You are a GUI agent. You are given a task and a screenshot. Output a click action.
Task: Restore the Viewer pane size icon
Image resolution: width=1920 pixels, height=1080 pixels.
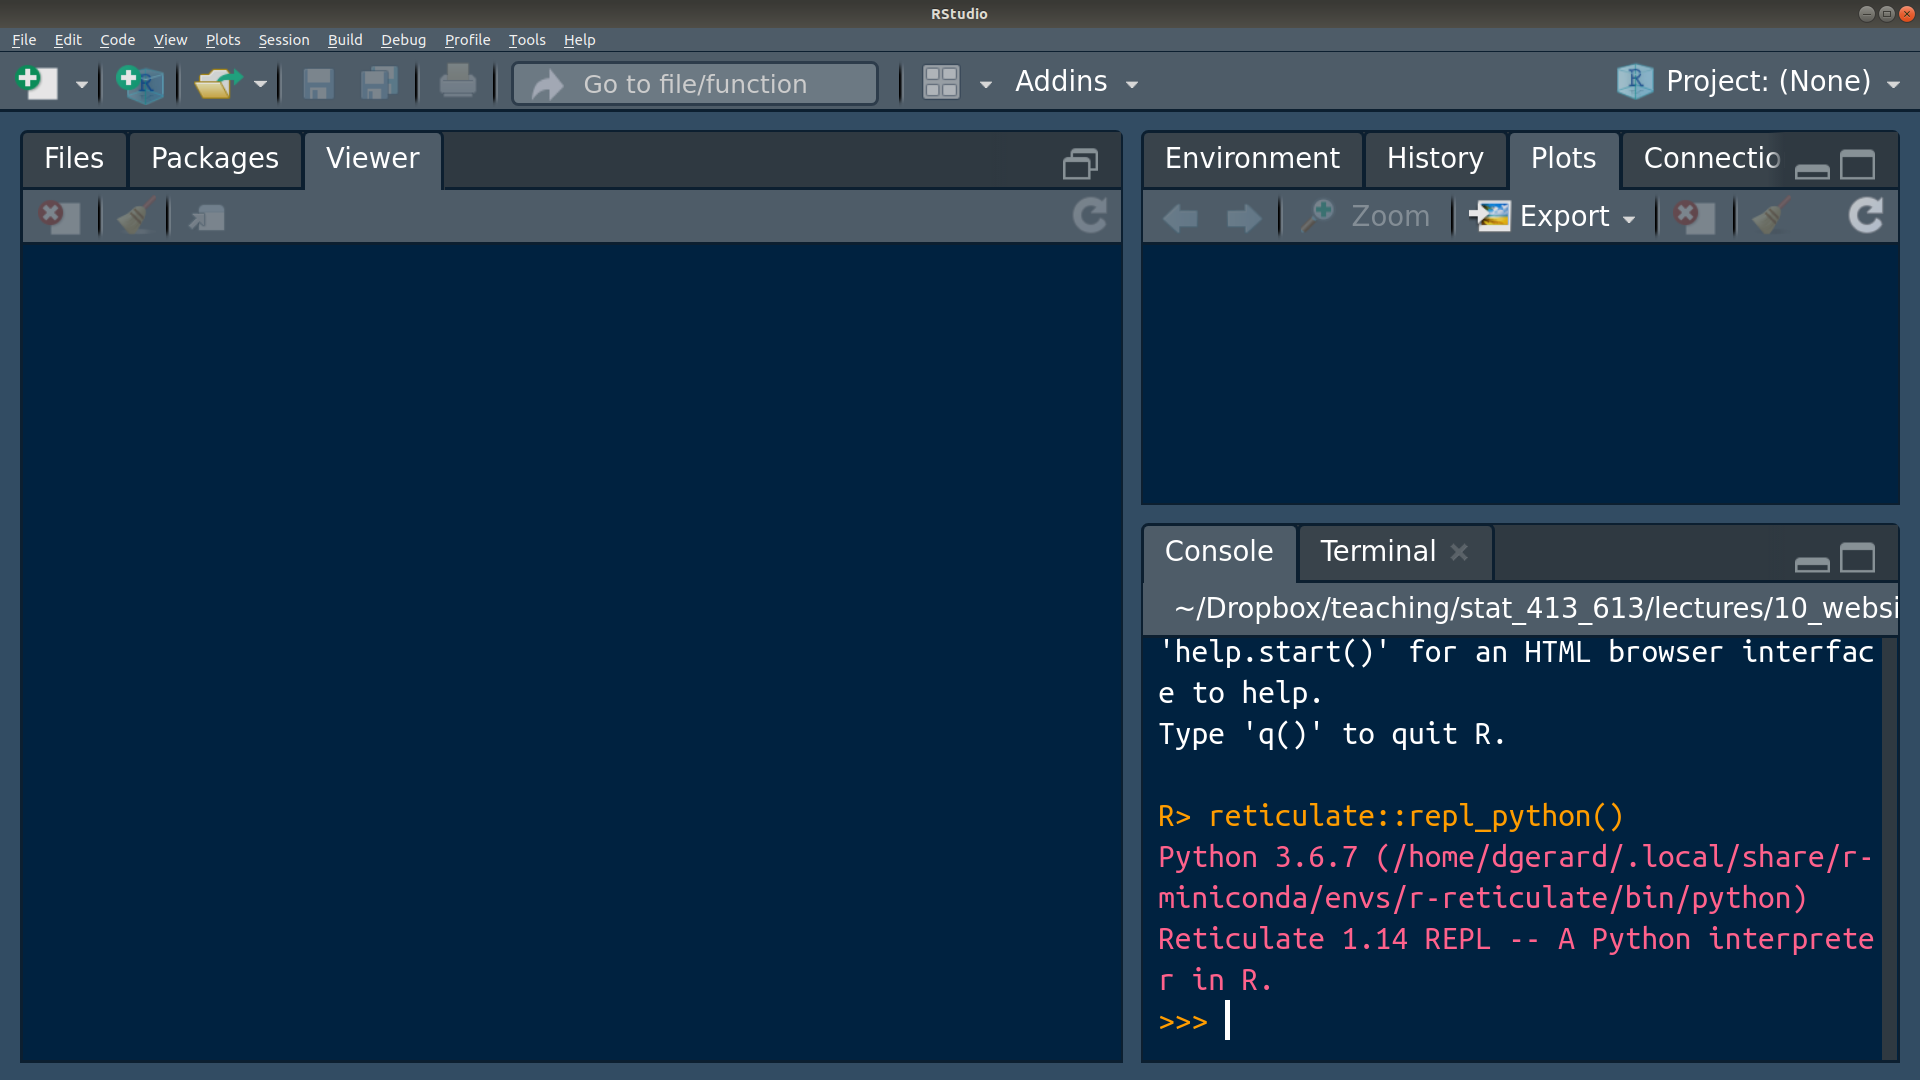1080,164
